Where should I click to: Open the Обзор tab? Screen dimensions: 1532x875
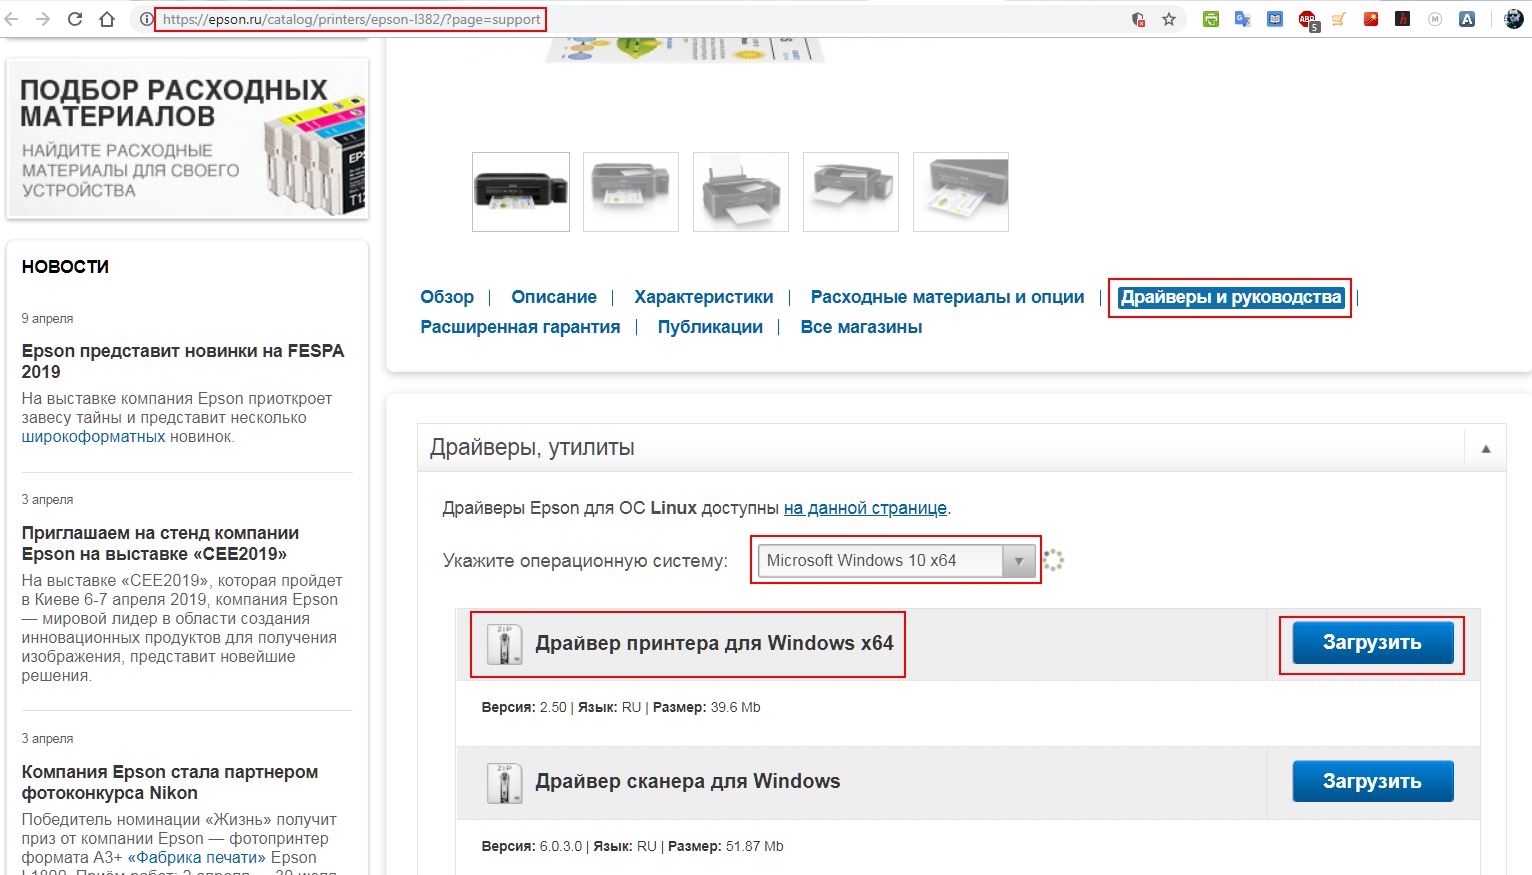[447, 297]
